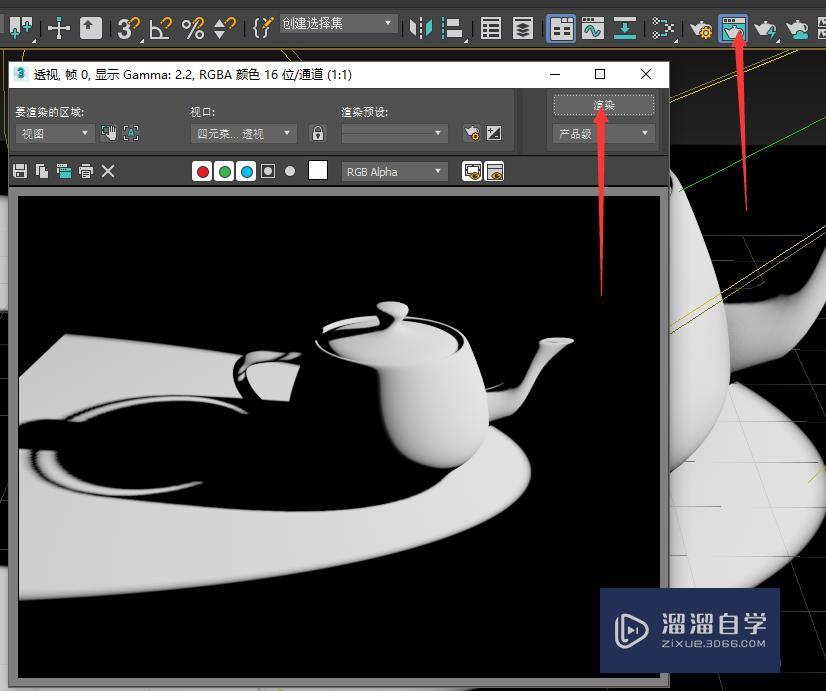Viewport: 826px width, 691px height.
Task: Print the rendered image
Action: tap(86, 171)
